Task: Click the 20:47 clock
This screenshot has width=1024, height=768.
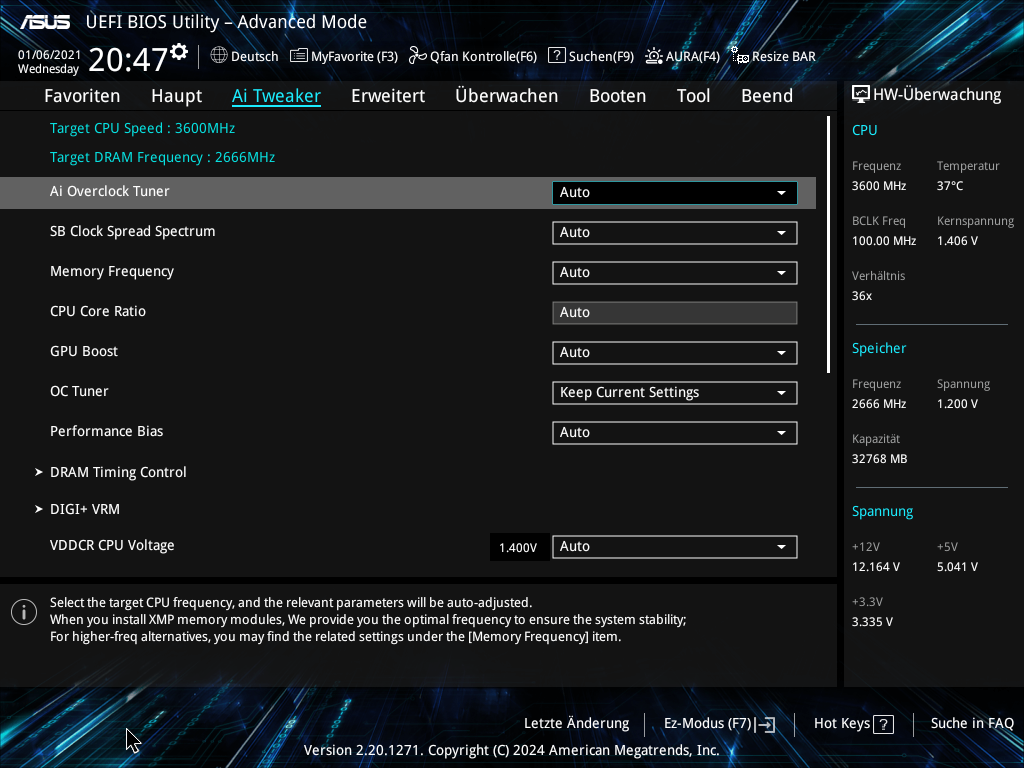Action: [128, 59]
